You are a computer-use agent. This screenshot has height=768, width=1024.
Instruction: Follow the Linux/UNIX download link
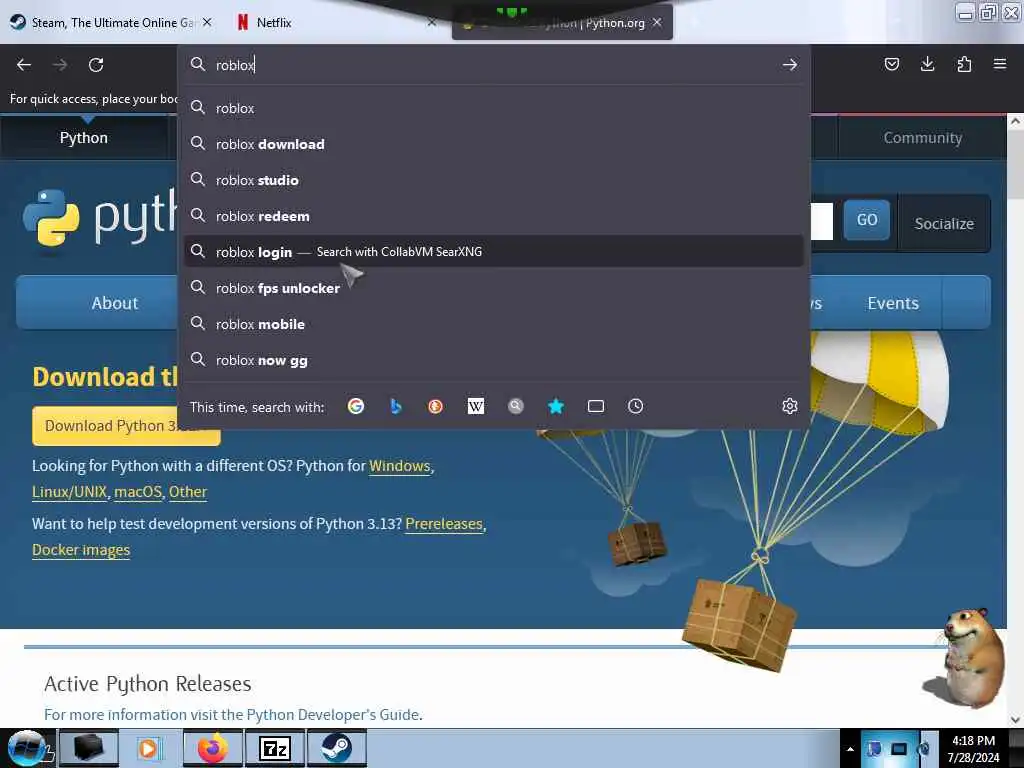(x=69, y=492)
